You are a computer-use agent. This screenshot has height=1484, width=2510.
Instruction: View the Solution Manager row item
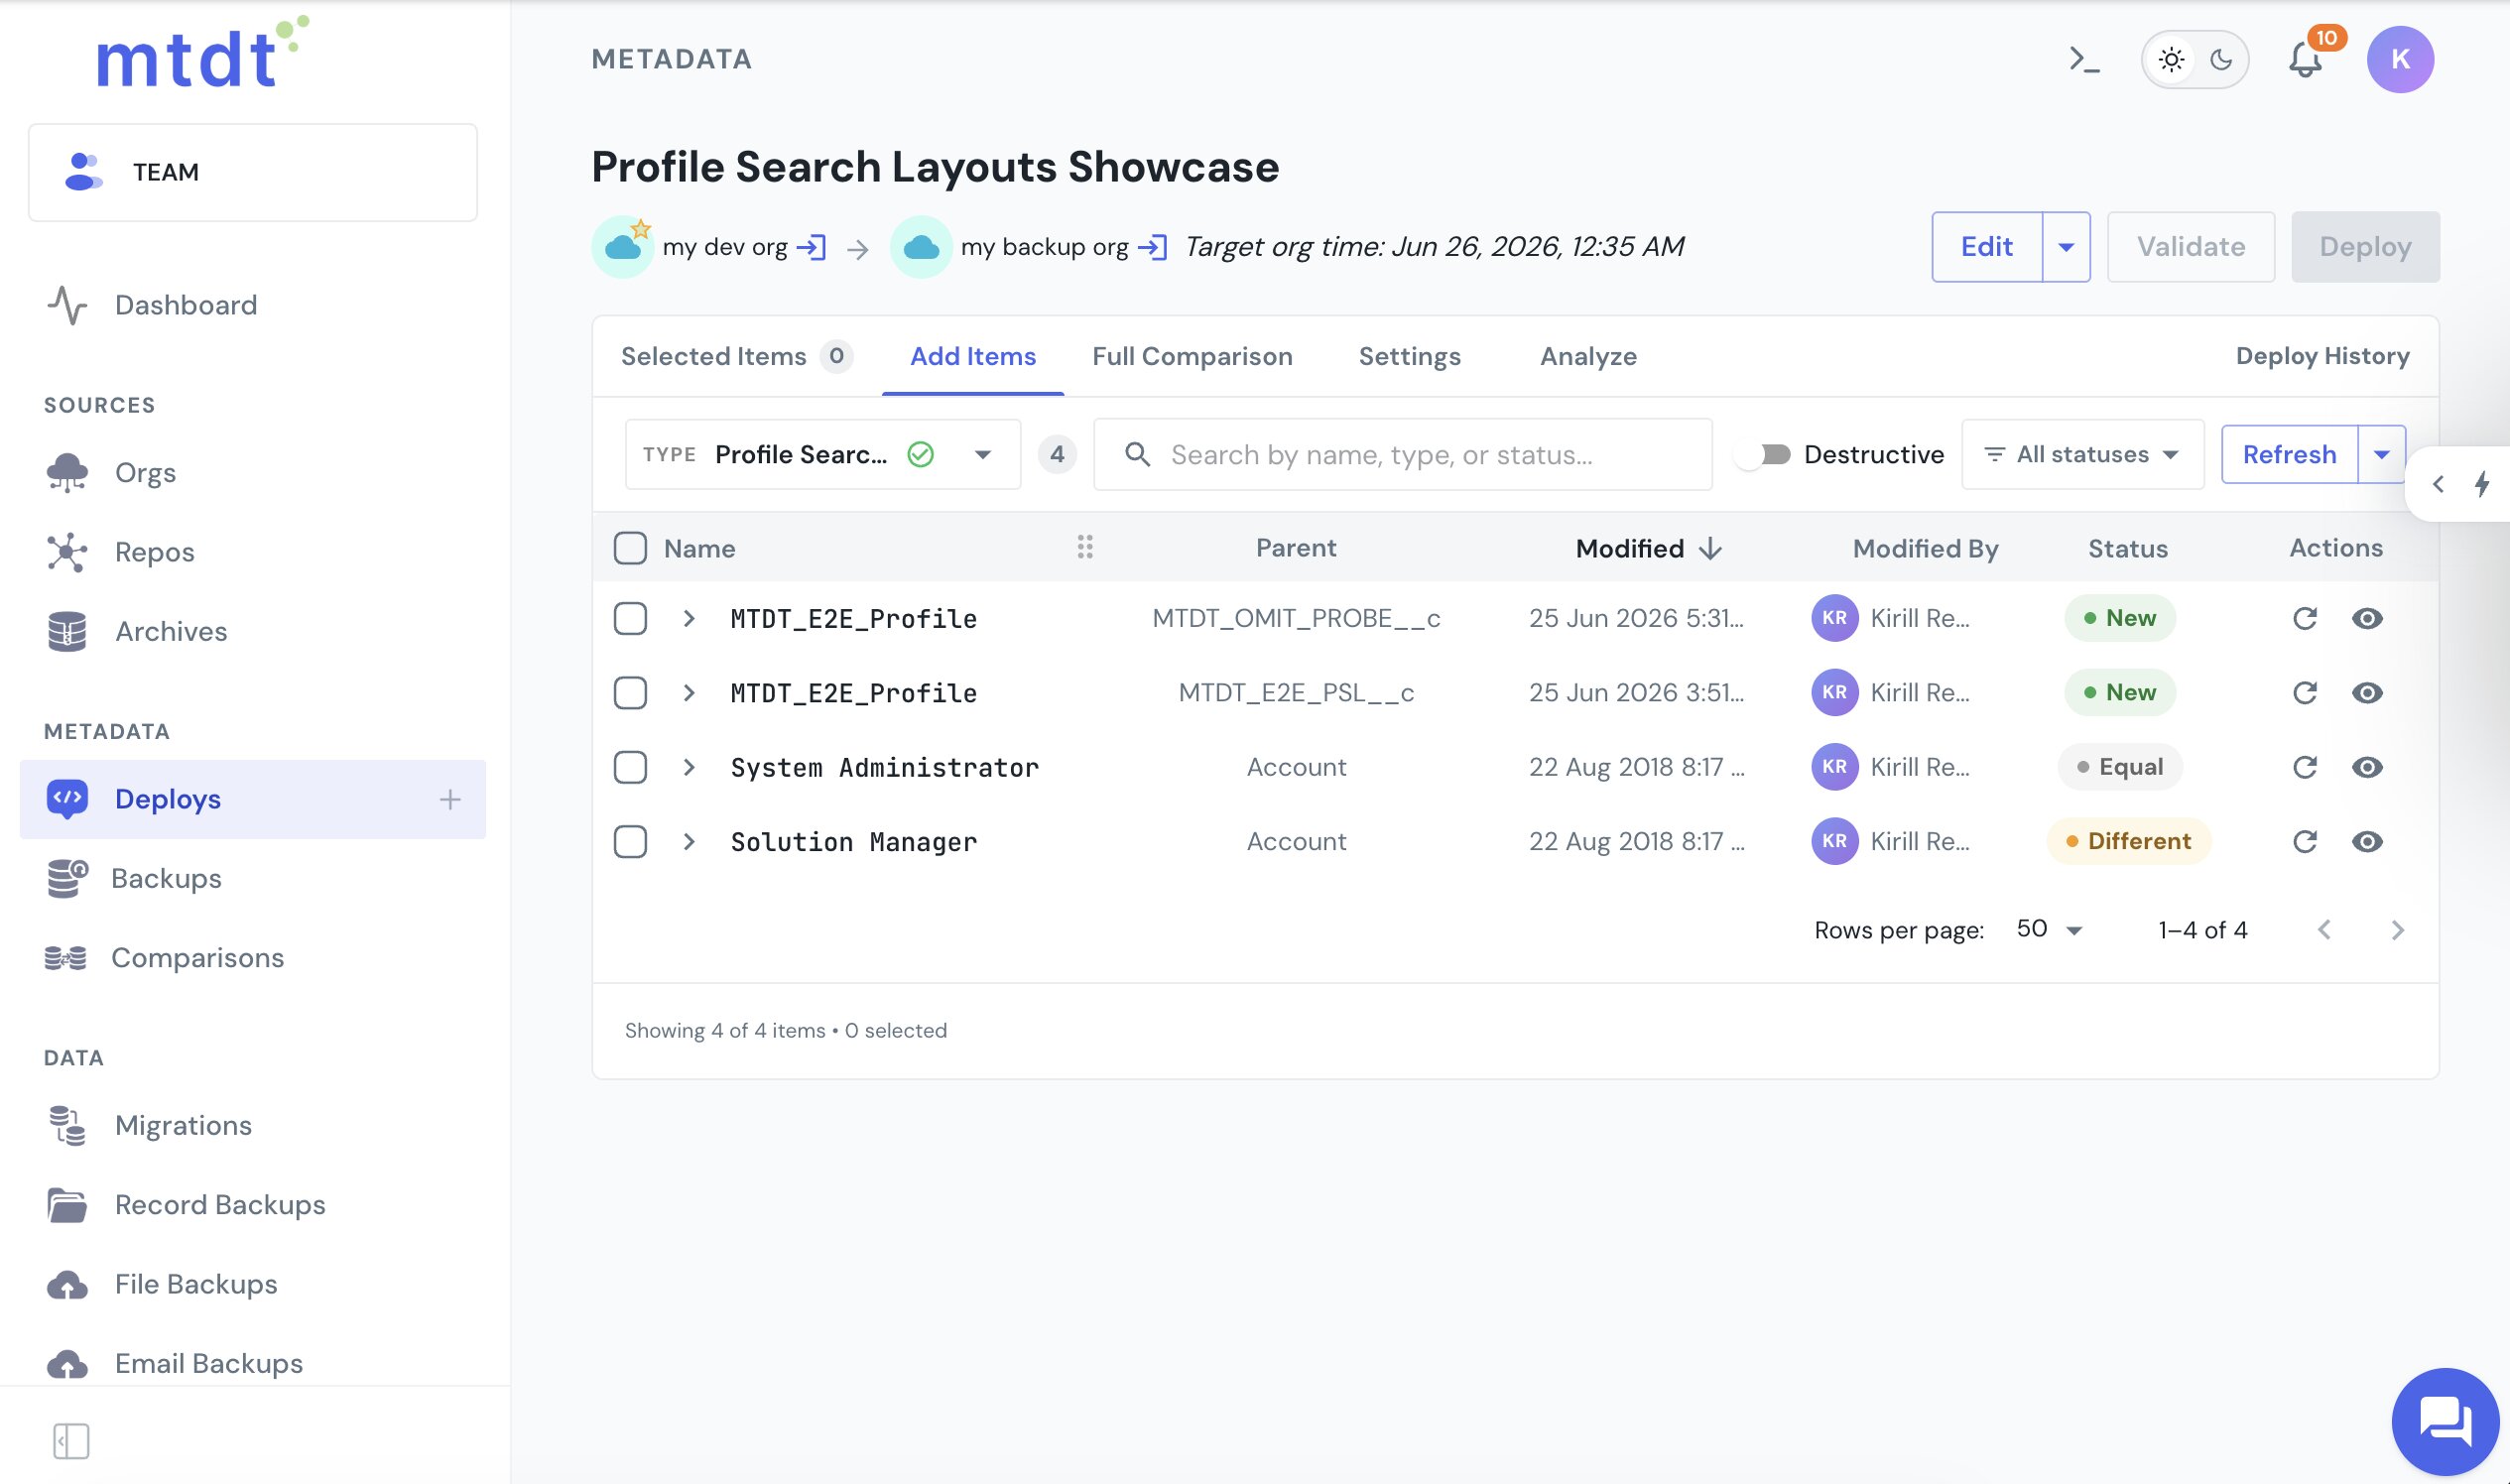[2367, 842]
